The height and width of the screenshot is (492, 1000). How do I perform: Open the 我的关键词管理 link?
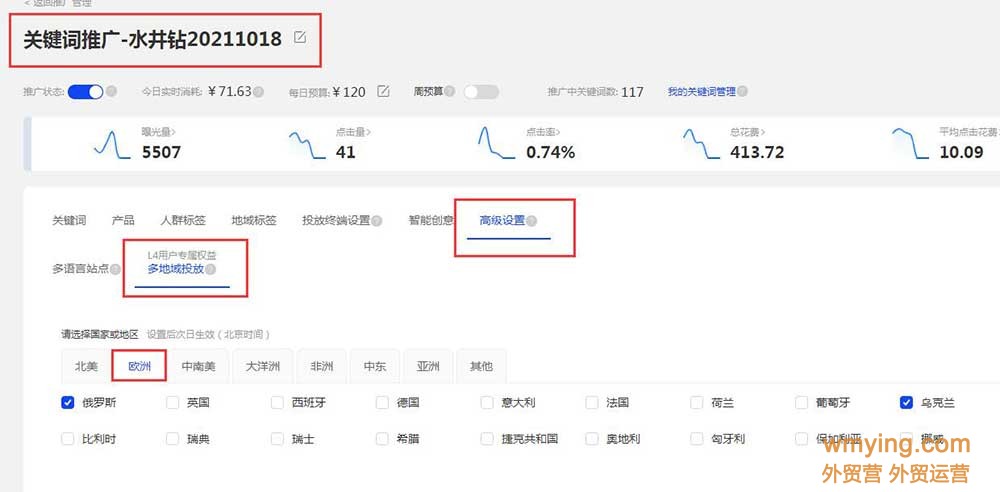(702, 92)
